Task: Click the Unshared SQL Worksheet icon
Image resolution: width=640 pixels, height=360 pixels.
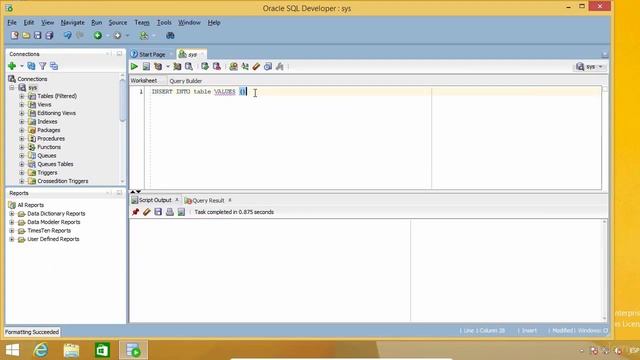Action: point(233,67)
